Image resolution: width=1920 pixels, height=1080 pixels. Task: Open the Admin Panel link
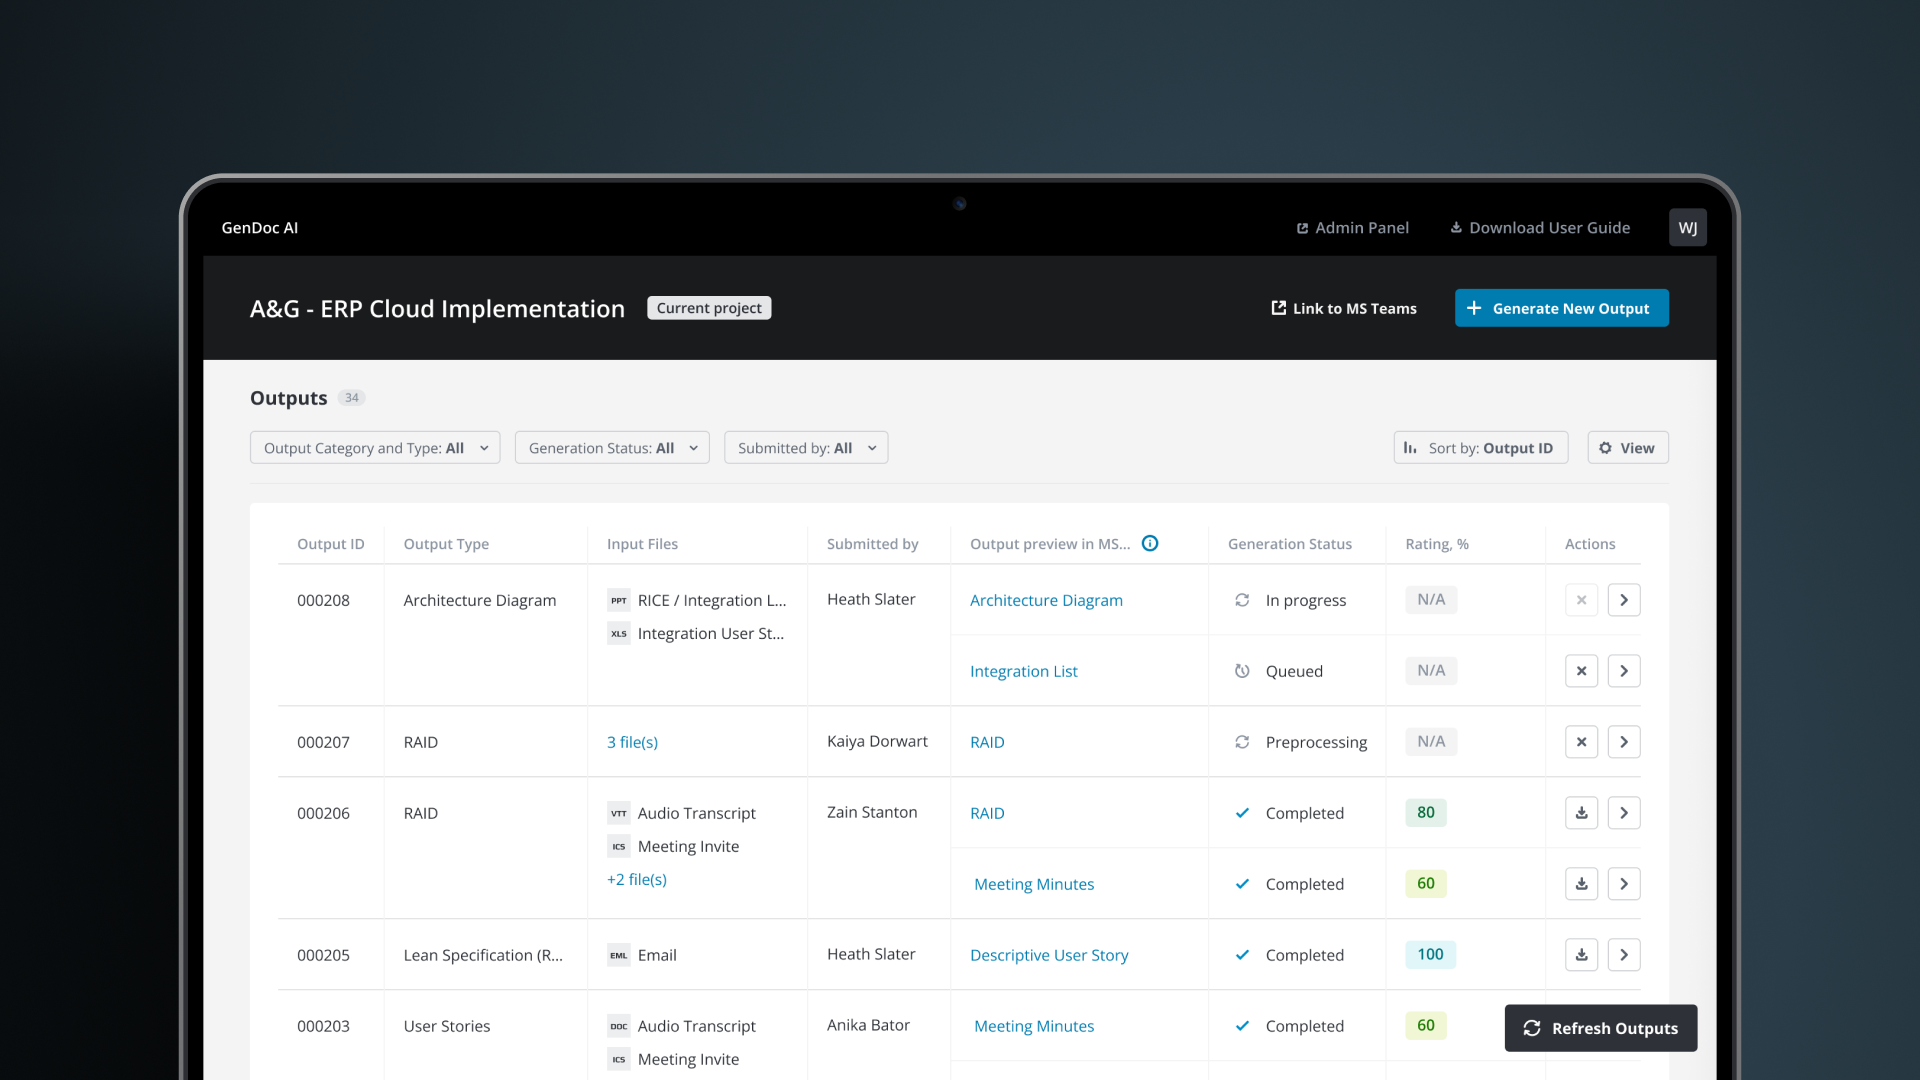click(x=1352, y=228)
